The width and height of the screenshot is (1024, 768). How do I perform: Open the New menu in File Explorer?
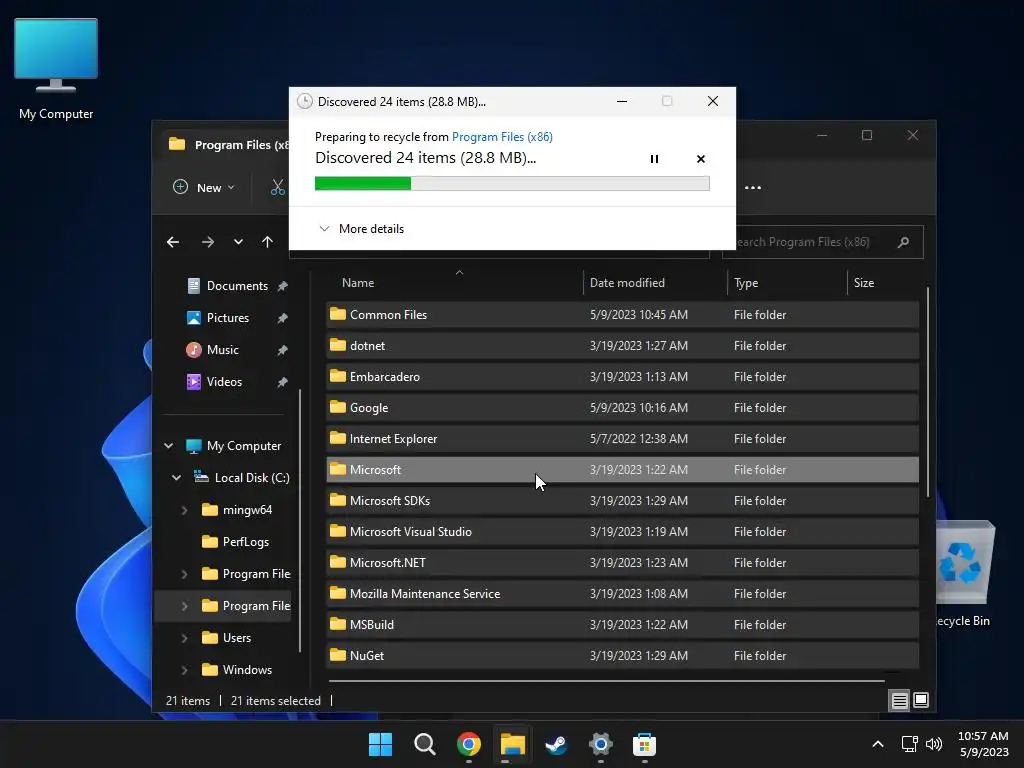tap(204, 187)
